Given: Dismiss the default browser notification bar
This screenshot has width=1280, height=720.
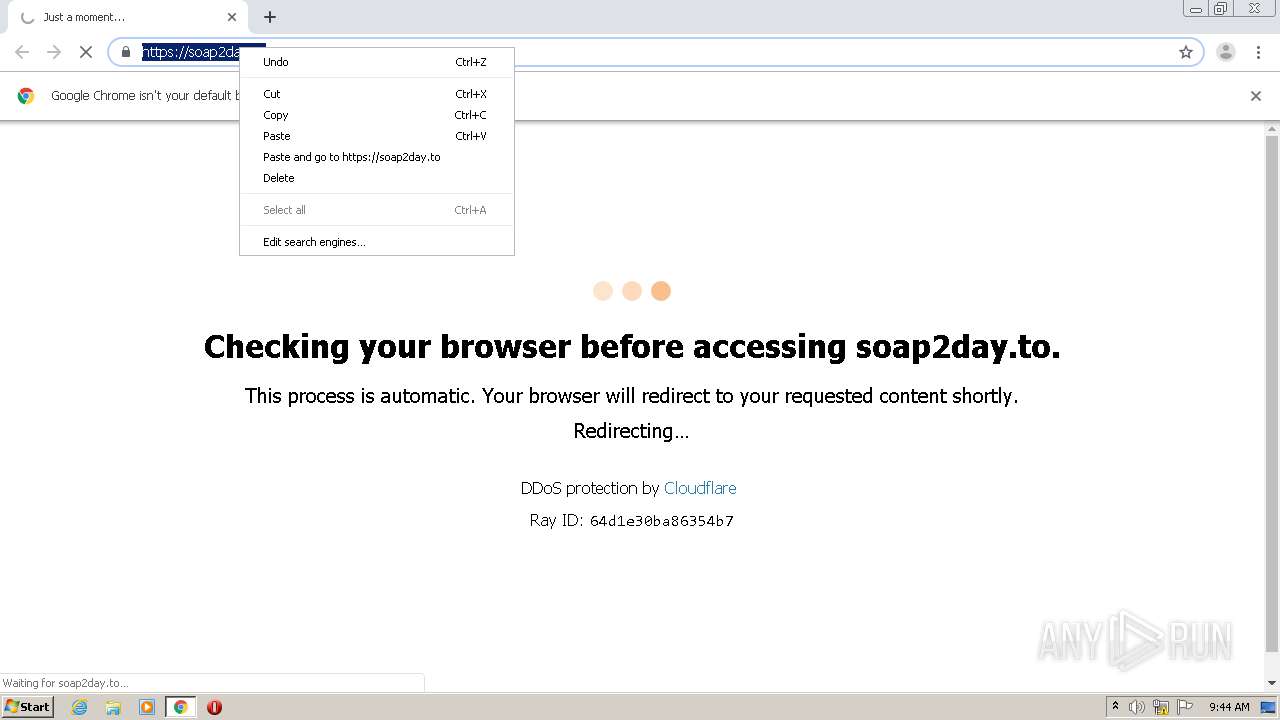Looking at the screenshot, I should click(1256, 96).
